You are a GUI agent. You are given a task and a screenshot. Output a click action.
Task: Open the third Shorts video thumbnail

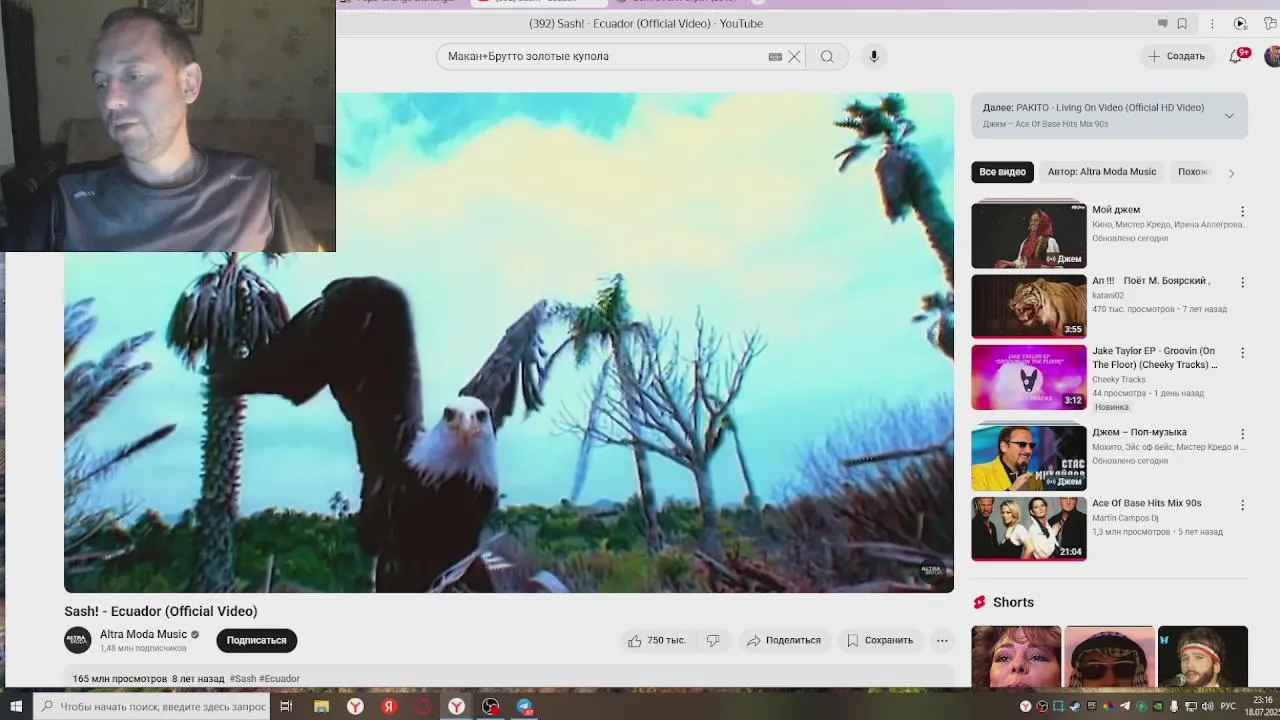[1203, 657]
